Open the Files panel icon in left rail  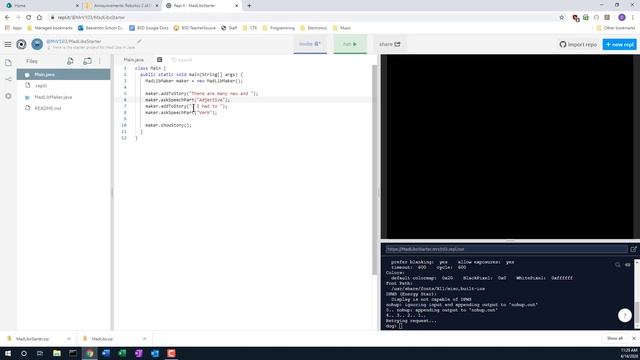tap(8, 62)
